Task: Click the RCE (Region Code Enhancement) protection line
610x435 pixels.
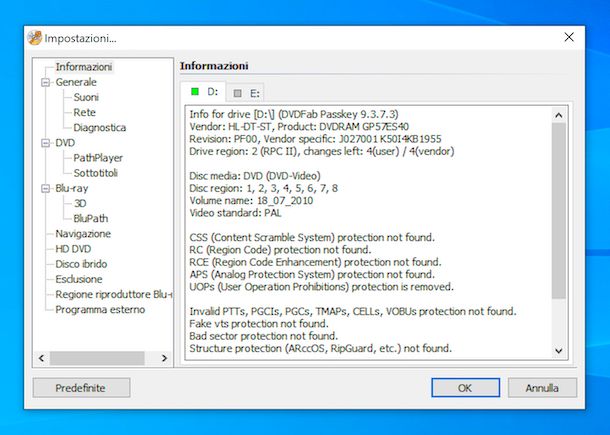Action: (x=315, y=262)
